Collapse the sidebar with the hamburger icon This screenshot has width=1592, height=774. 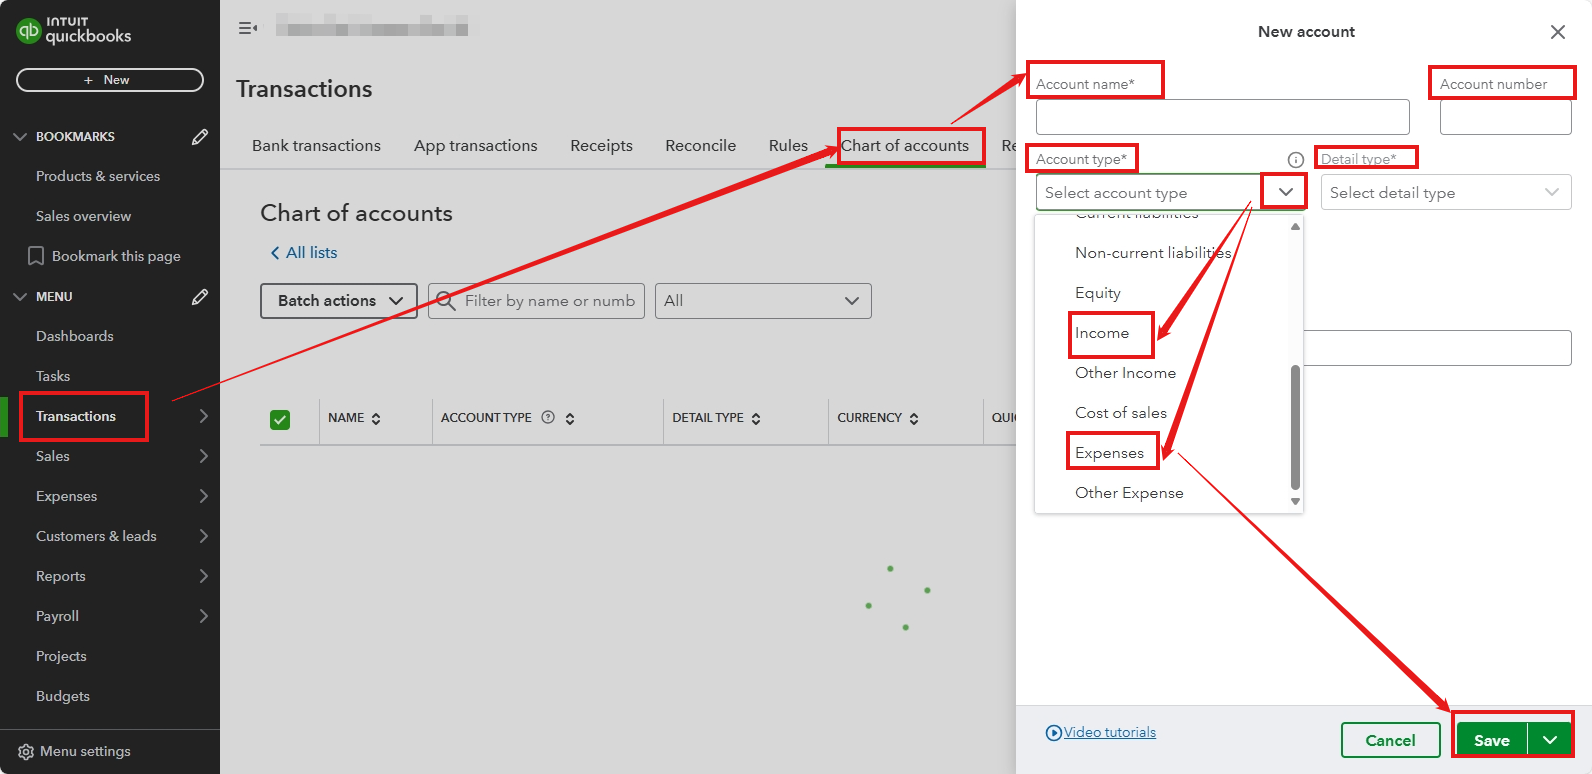(x=248, y=28)
